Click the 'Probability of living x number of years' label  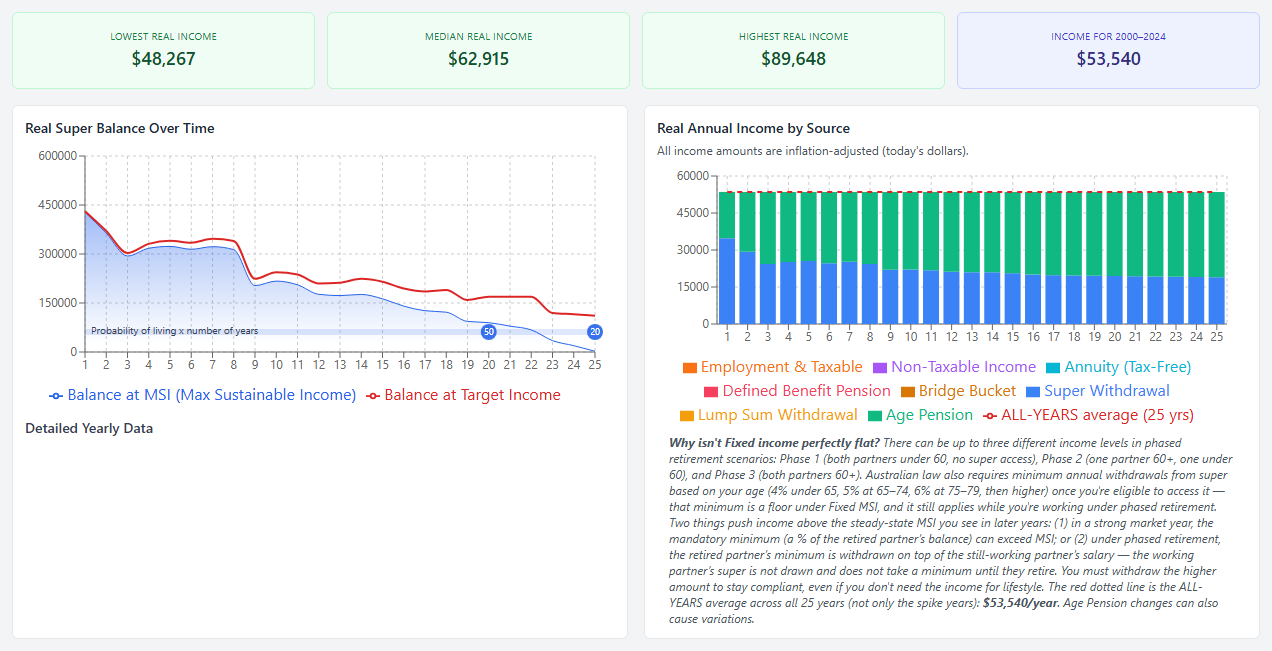174,331
